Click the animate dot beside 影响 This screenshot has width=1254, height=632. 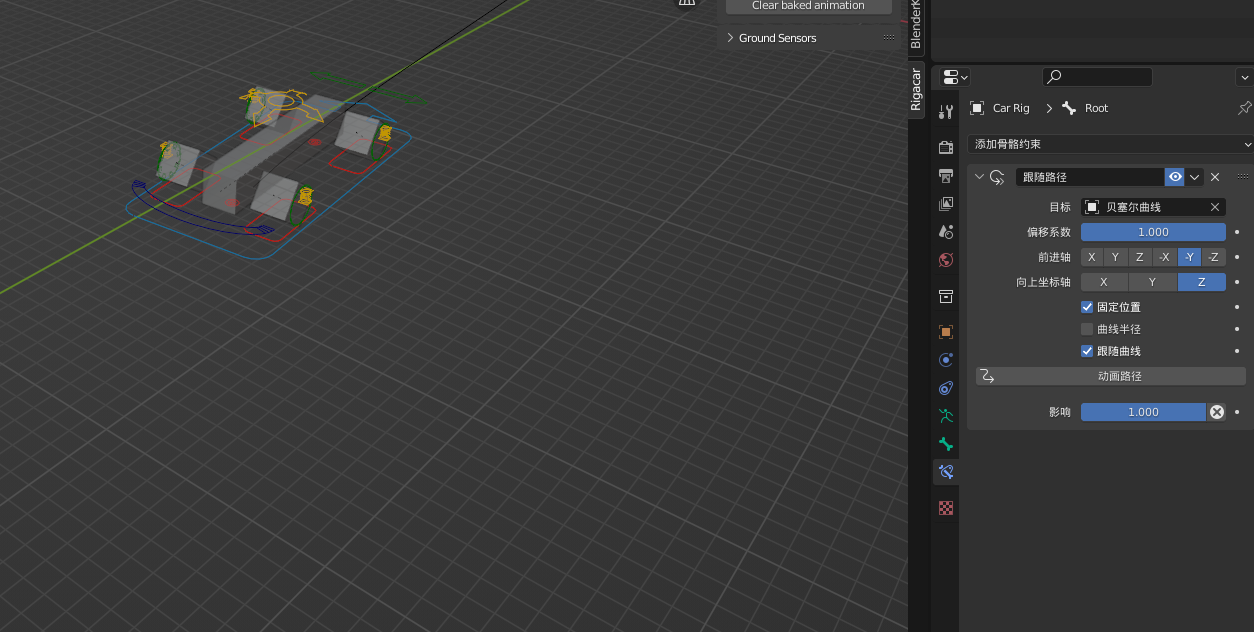1237,412
